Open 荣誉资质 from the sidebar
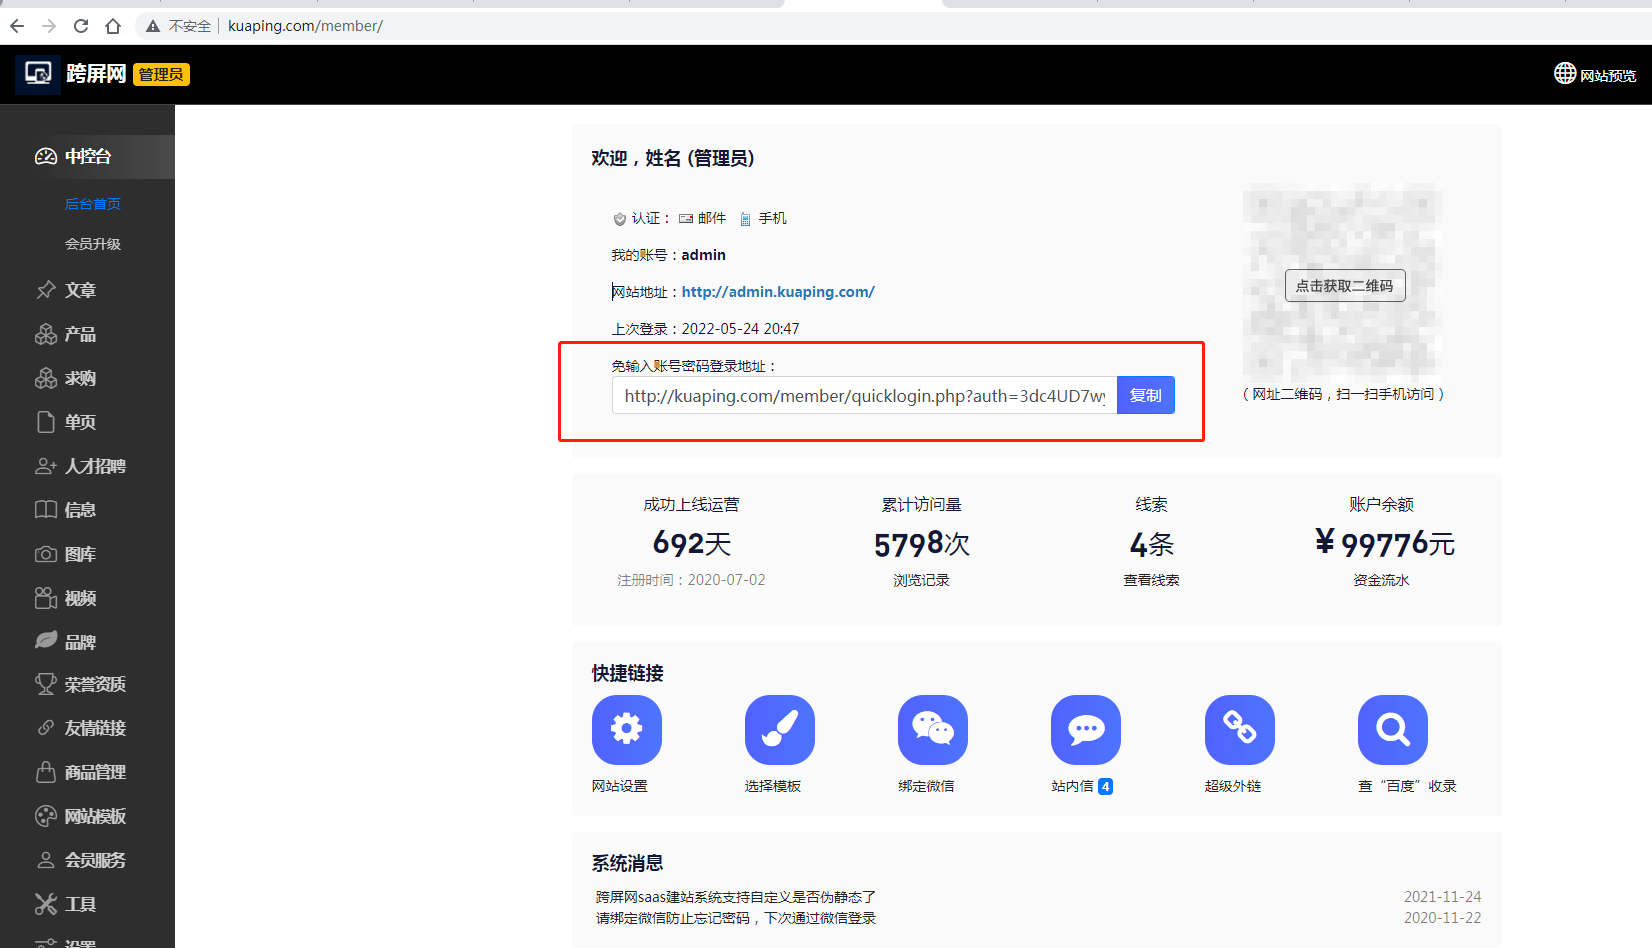Screen dimensions: 1652x948 (x=94, y=684)
